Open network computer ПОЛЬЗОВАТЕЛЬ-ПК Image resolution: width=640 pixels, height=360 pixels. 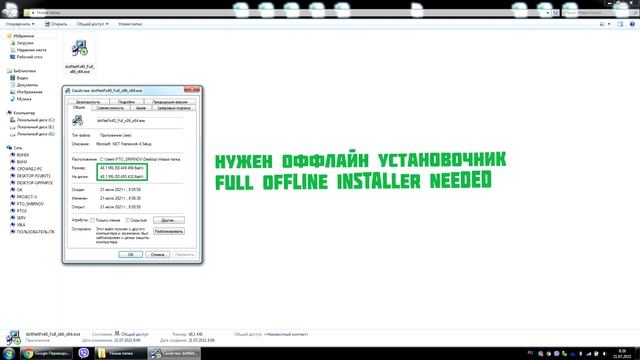coord(35,231)
